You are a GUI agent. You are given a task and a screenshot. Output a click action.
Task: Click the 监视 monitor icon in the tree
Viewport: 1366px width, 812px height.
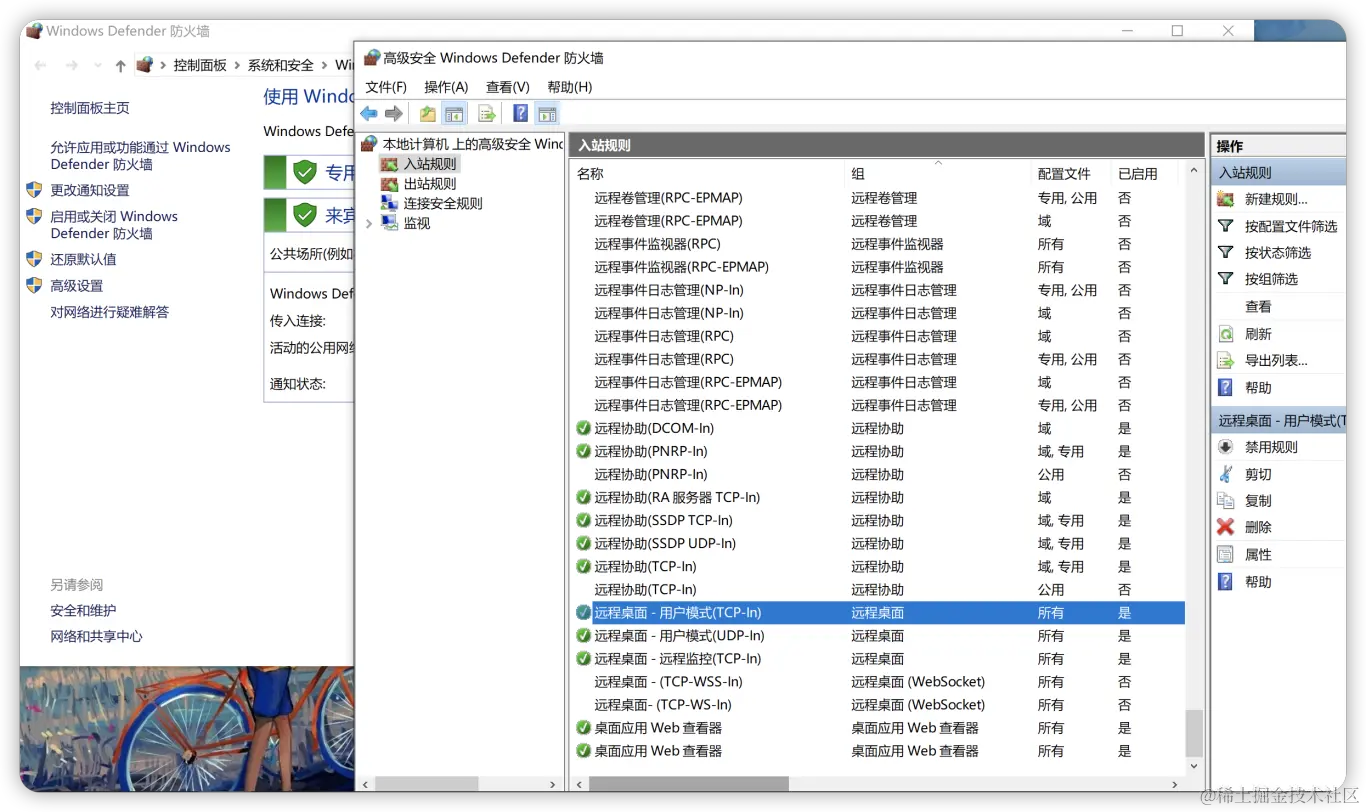click(x=389, y=223)
